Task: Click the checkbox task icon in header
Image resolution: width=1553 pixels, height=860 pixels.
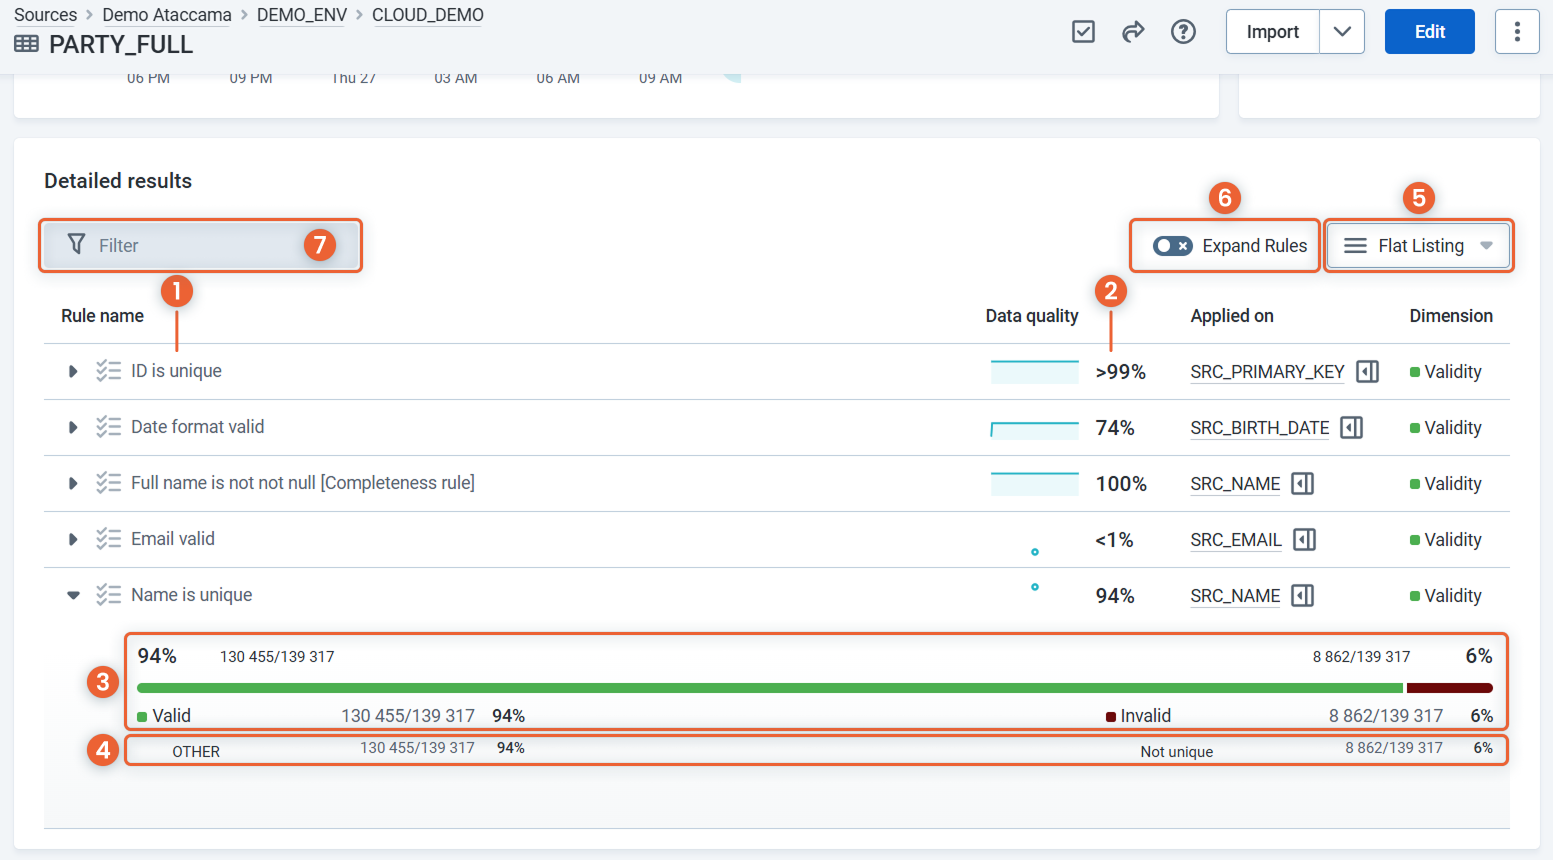Action: tap(1083, 32)
